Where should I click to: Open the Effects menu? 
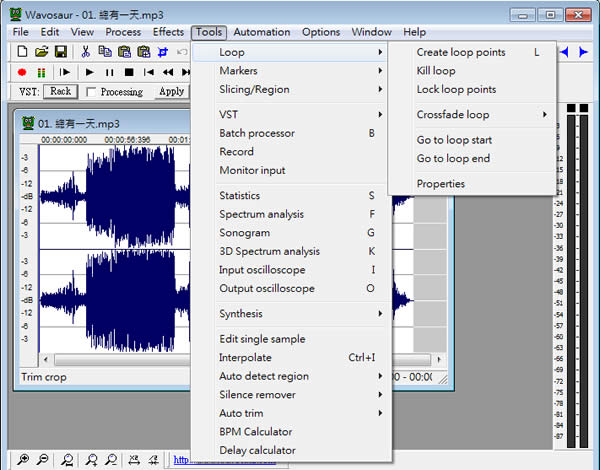point(168,32)
